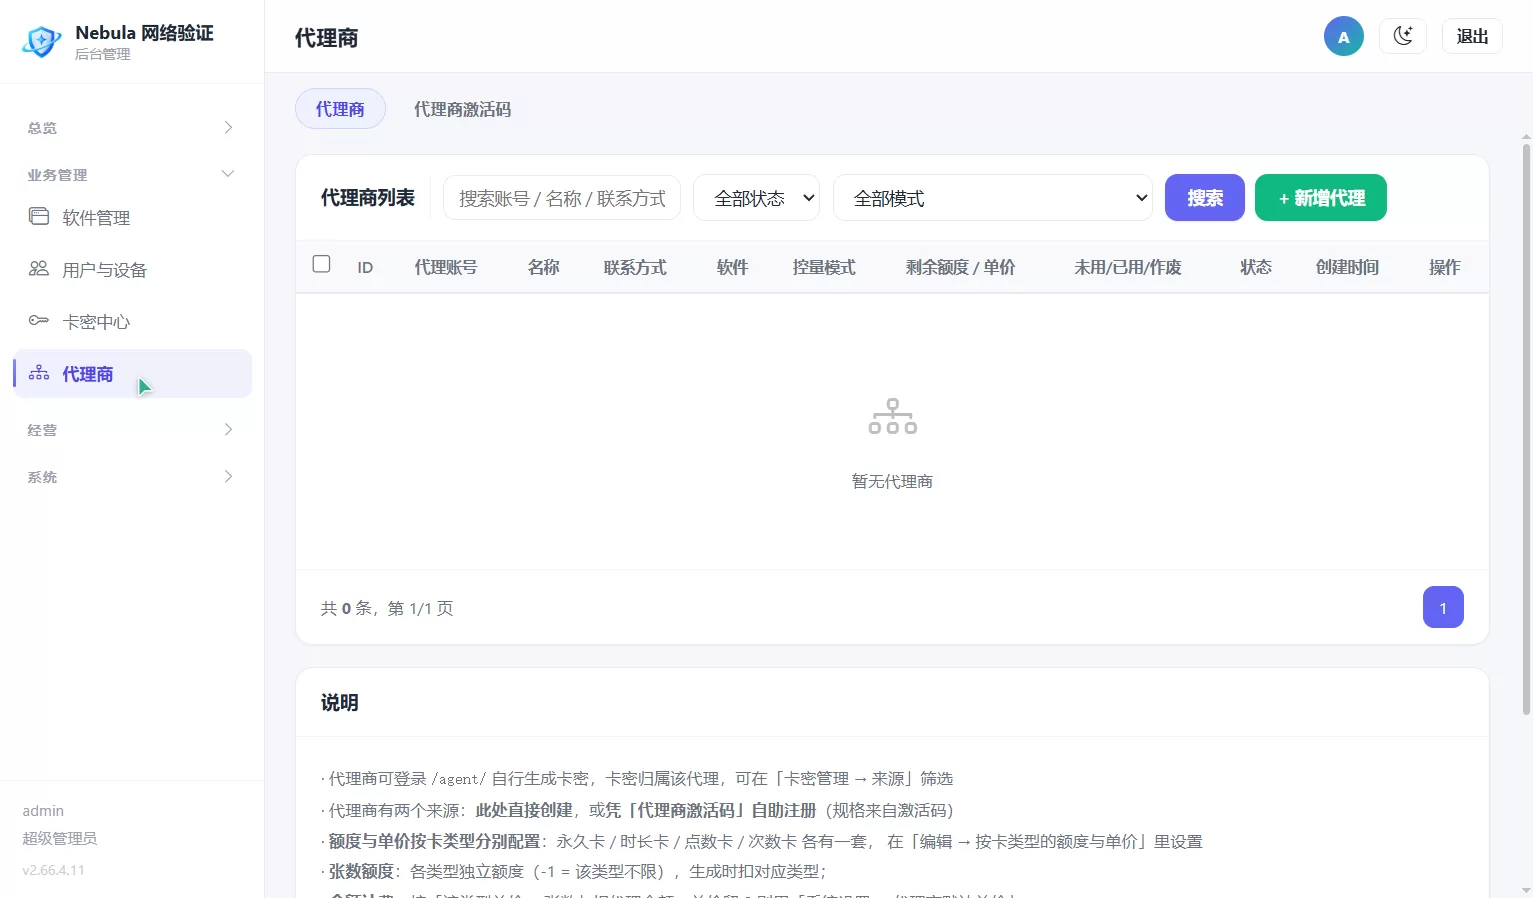Click the 代理商 hierarchy icon in sidebar

coord(39,373)
